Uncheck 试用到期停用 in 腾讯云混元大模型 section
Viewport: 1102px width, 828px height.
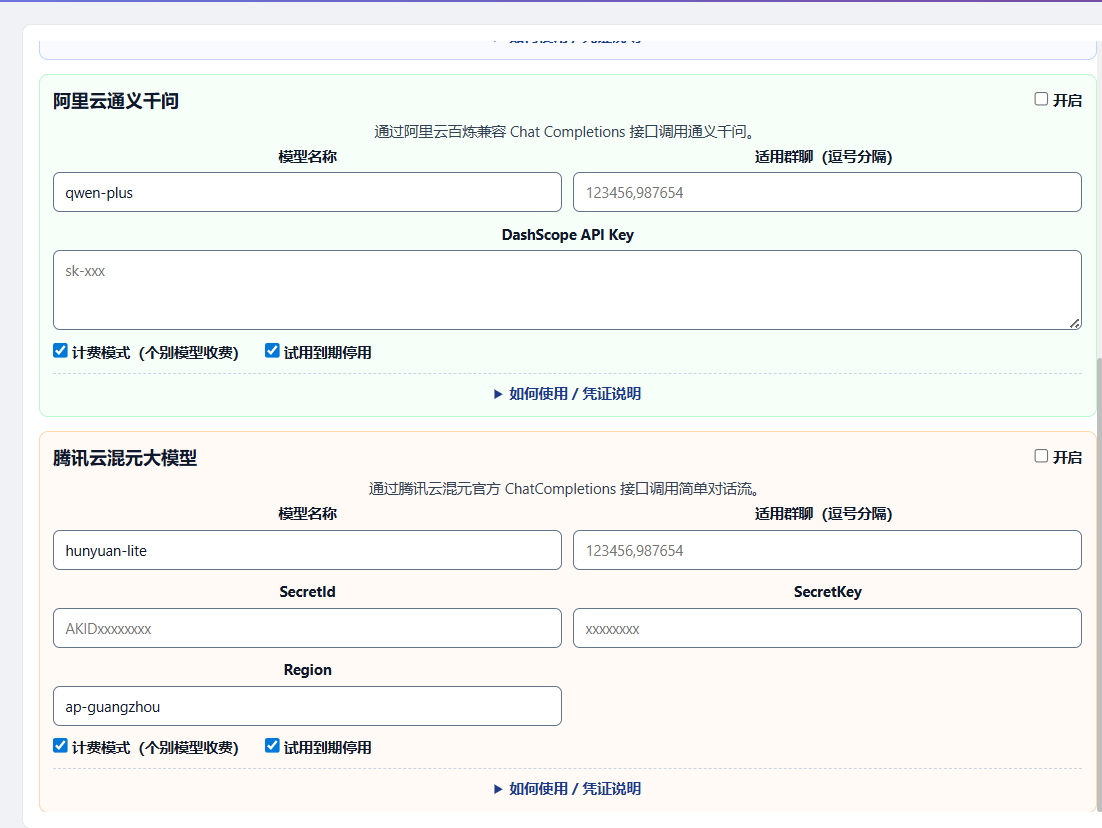[272, 746]
